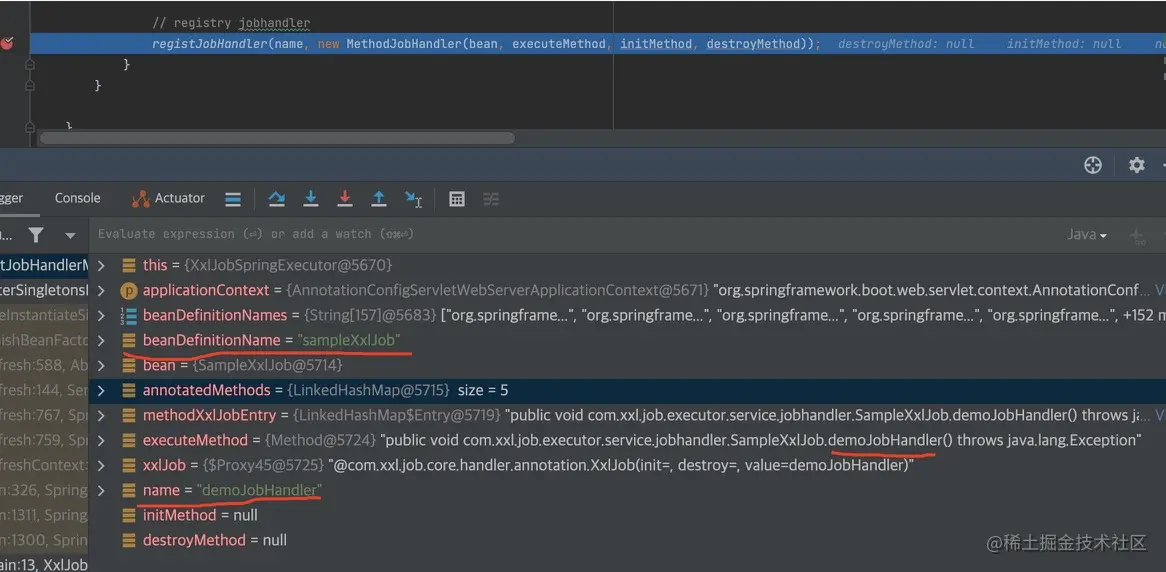Open debugger settings gear icon

(x=1136, y=165)
